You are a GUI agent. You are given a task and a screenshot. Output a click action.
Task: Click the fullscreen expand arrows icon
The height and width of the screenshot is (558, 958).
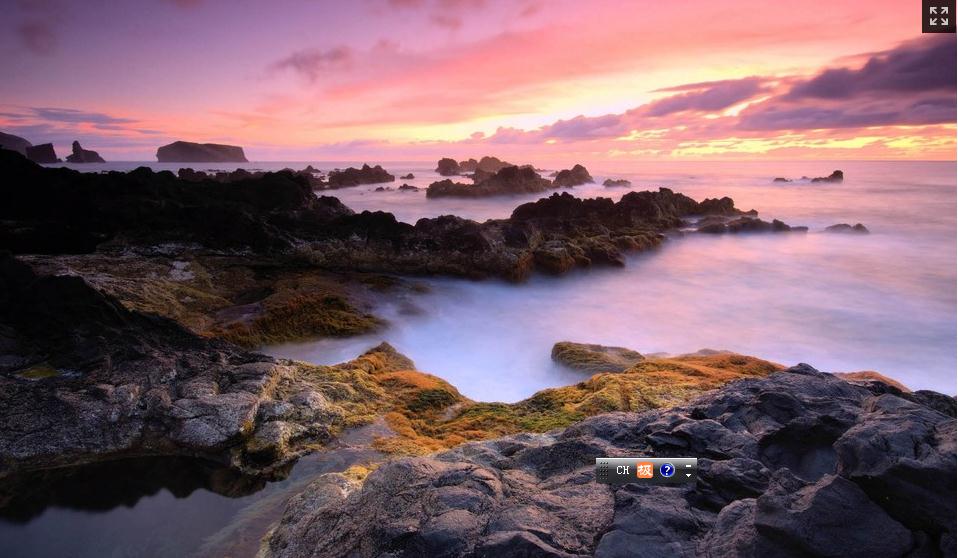point(938,16)
